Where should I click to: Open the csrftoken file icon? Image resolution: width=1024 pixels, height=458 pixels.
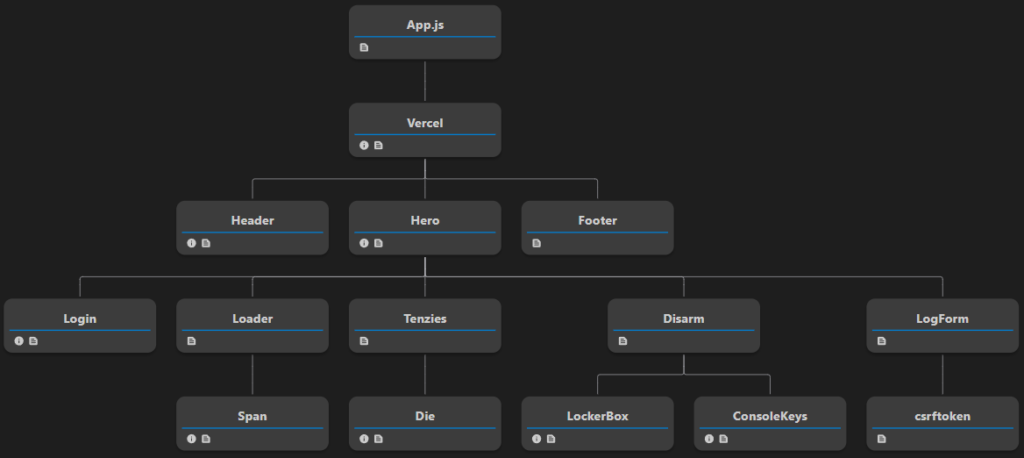click(882, 439)
